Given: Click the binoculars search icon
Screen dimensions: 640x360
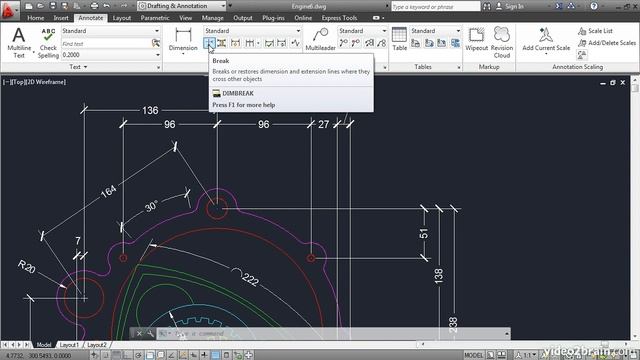Looking at the screenshot, I should 487,6.
